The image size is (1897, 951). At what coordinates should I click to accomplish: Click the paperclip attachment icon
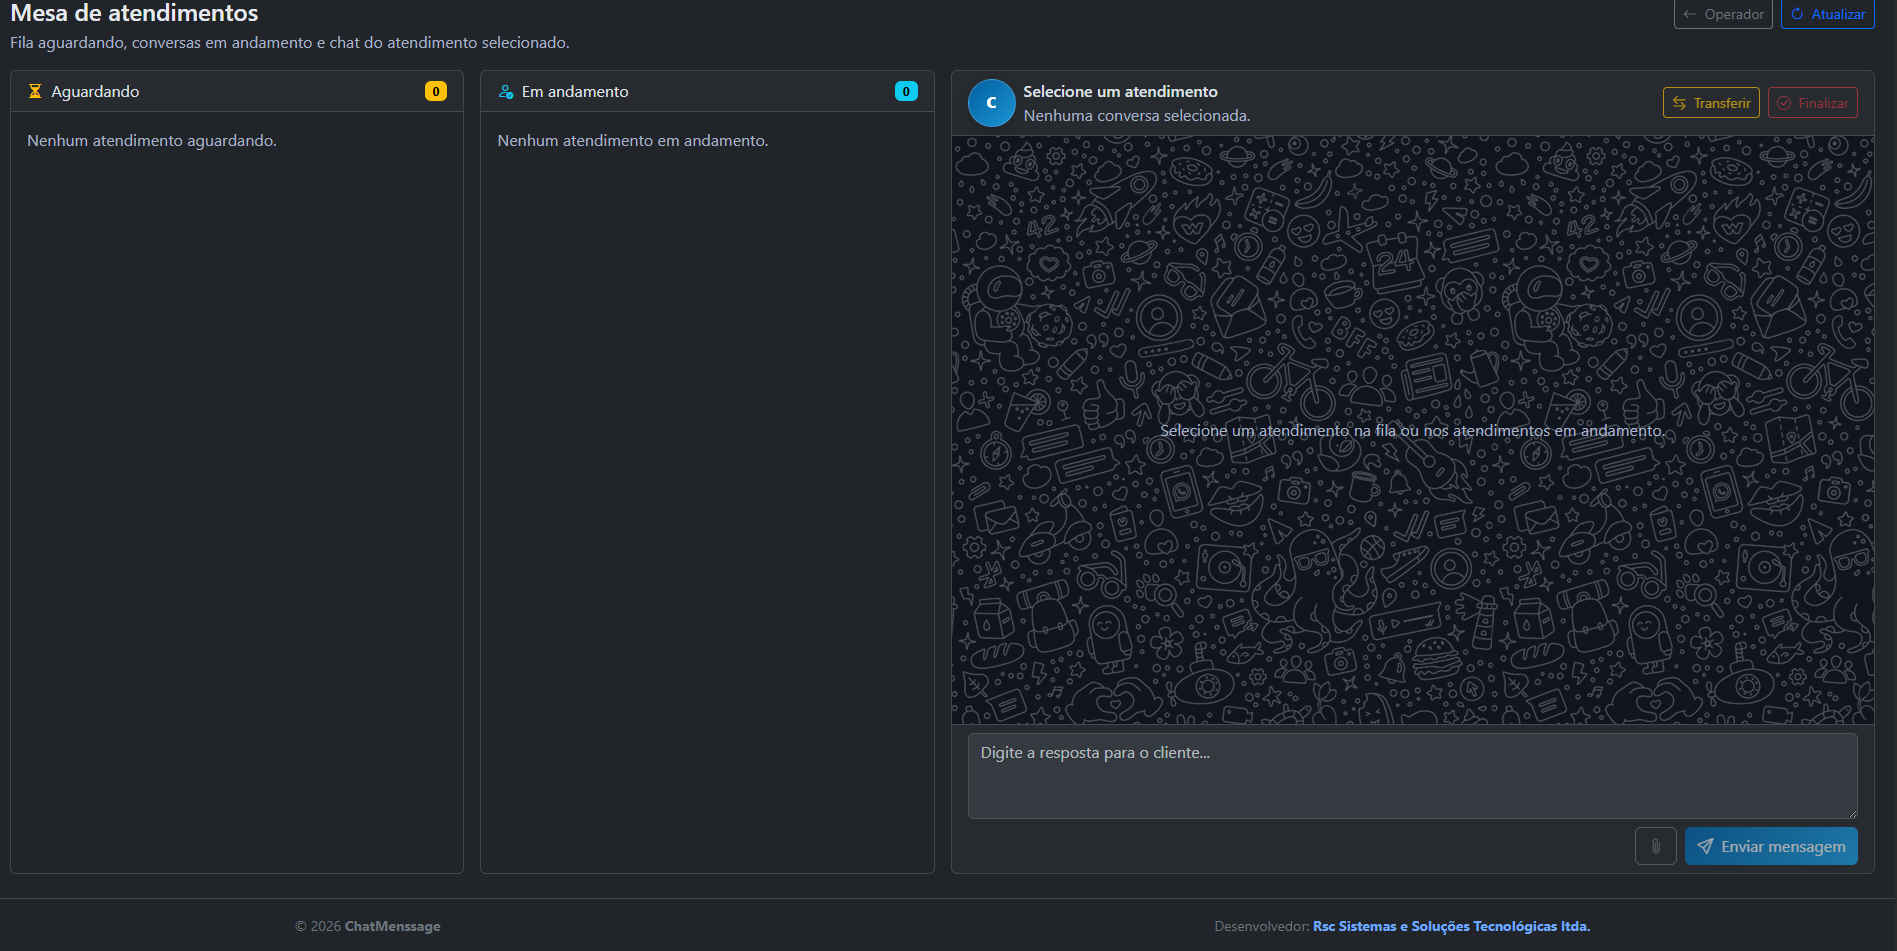1655,846
